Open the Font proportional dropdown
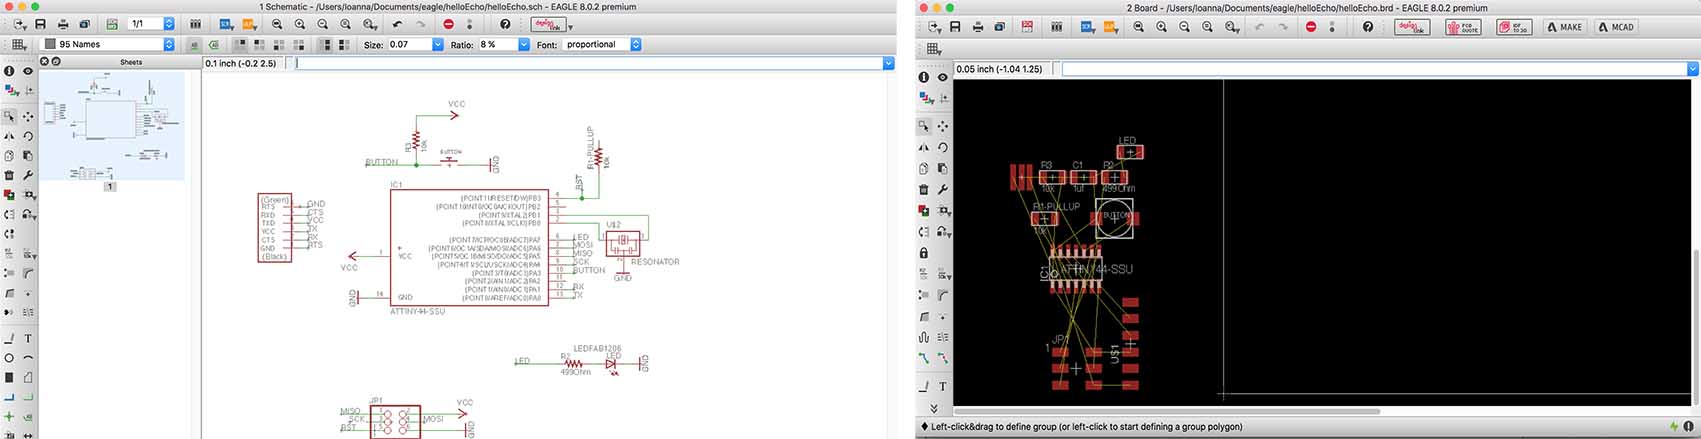The height and width of the screenshot is (439, 1701). point(636,44)
